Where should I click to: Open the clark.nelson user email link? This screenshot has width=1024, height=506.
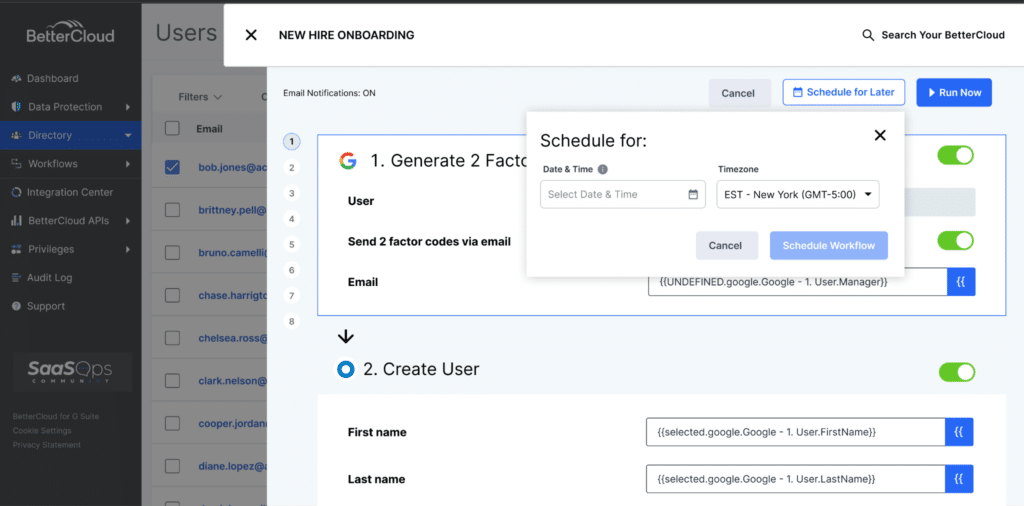[232, 381]
